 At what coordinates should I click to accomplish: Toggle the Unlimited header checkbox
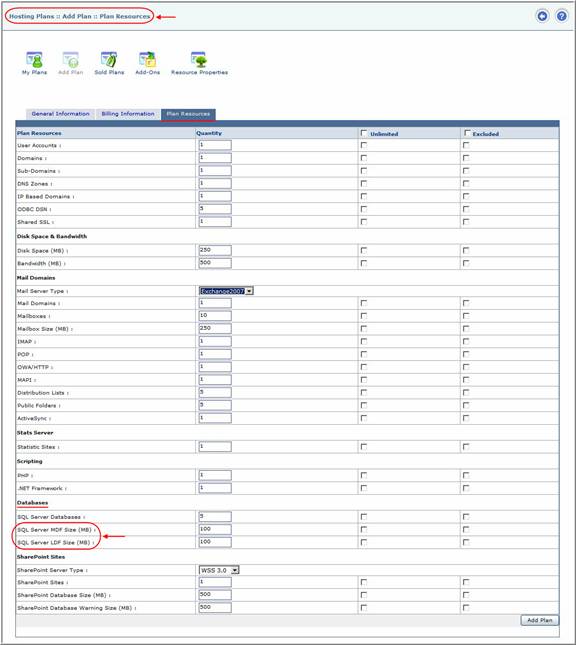tap(364, 133)
